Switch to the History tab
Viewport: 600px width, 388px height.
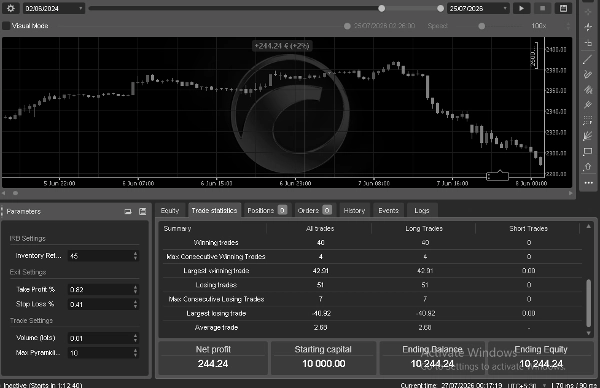click(x=354, y=210)
